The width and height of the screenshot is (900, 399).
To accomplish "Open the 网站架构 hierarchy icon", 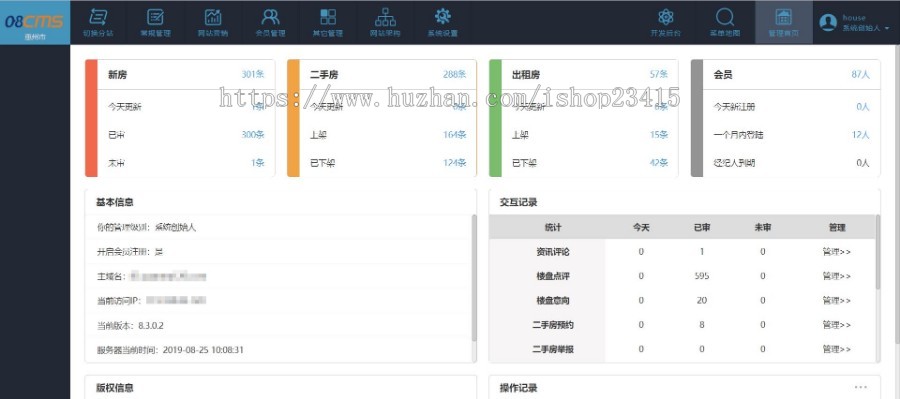I will point(385,17).
